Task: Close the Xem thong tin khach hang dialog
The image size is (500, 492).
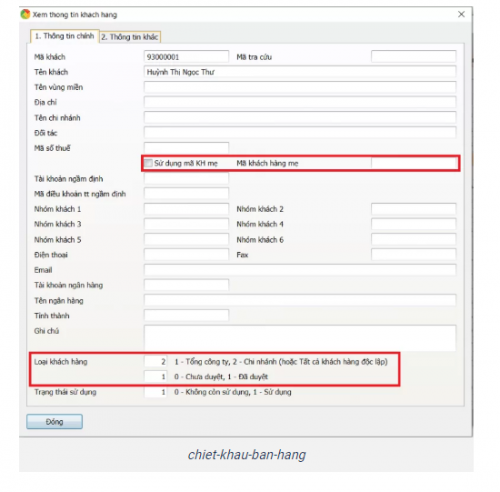Action: (x=461, y=14)
